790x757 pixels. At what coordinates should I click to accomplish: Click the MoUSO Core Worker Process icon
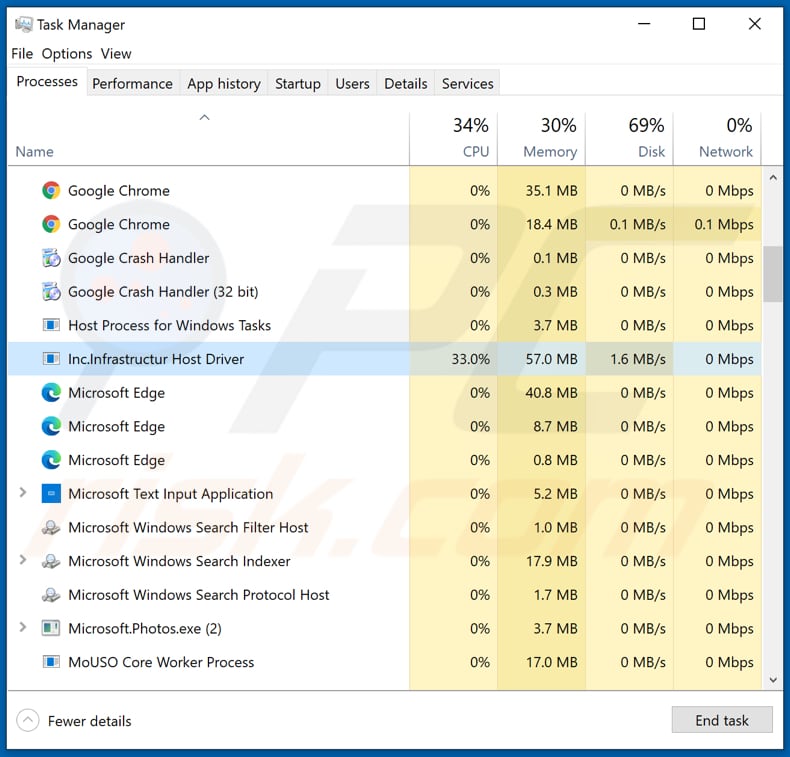coord(51,662)
